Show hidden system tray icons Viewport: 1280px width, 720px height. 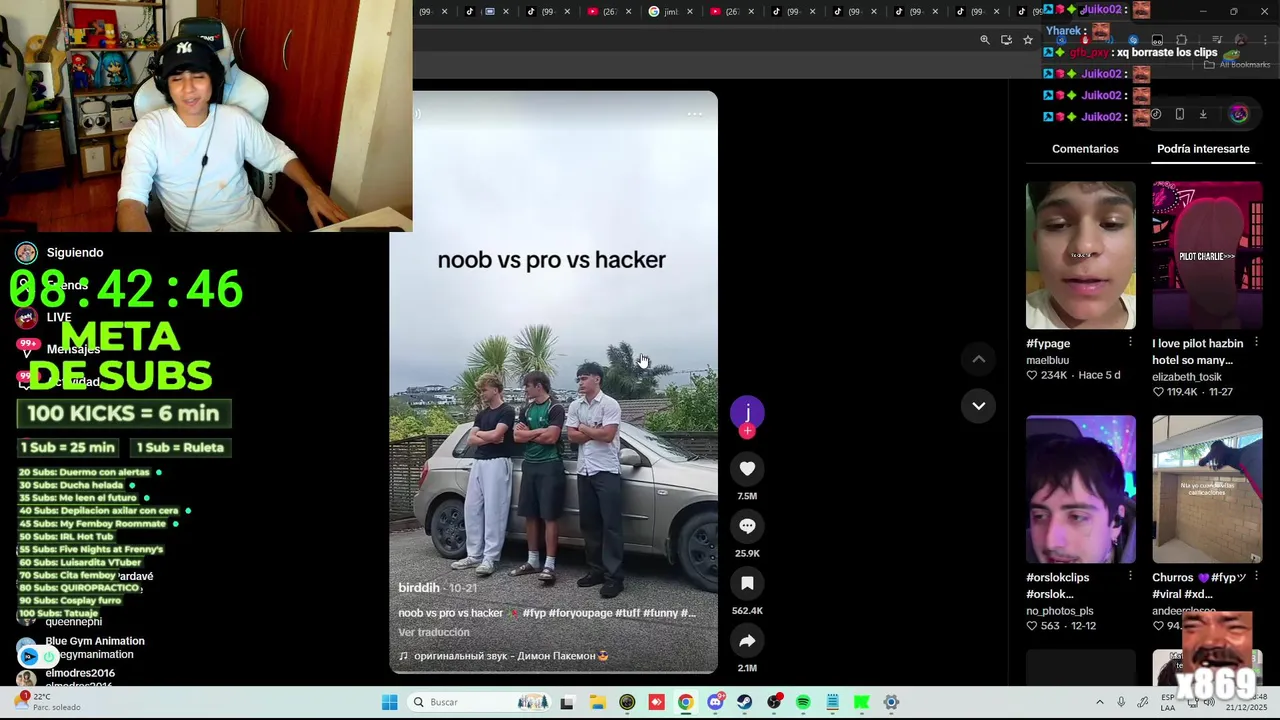(1099, 702)
